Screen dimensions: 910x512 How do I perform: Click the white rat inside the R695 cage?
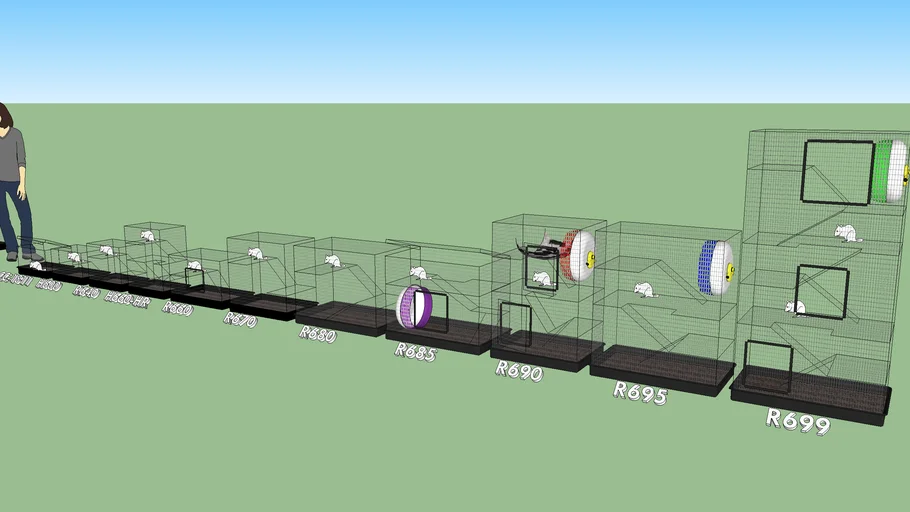pyautogui.click(x=644, y=290)
